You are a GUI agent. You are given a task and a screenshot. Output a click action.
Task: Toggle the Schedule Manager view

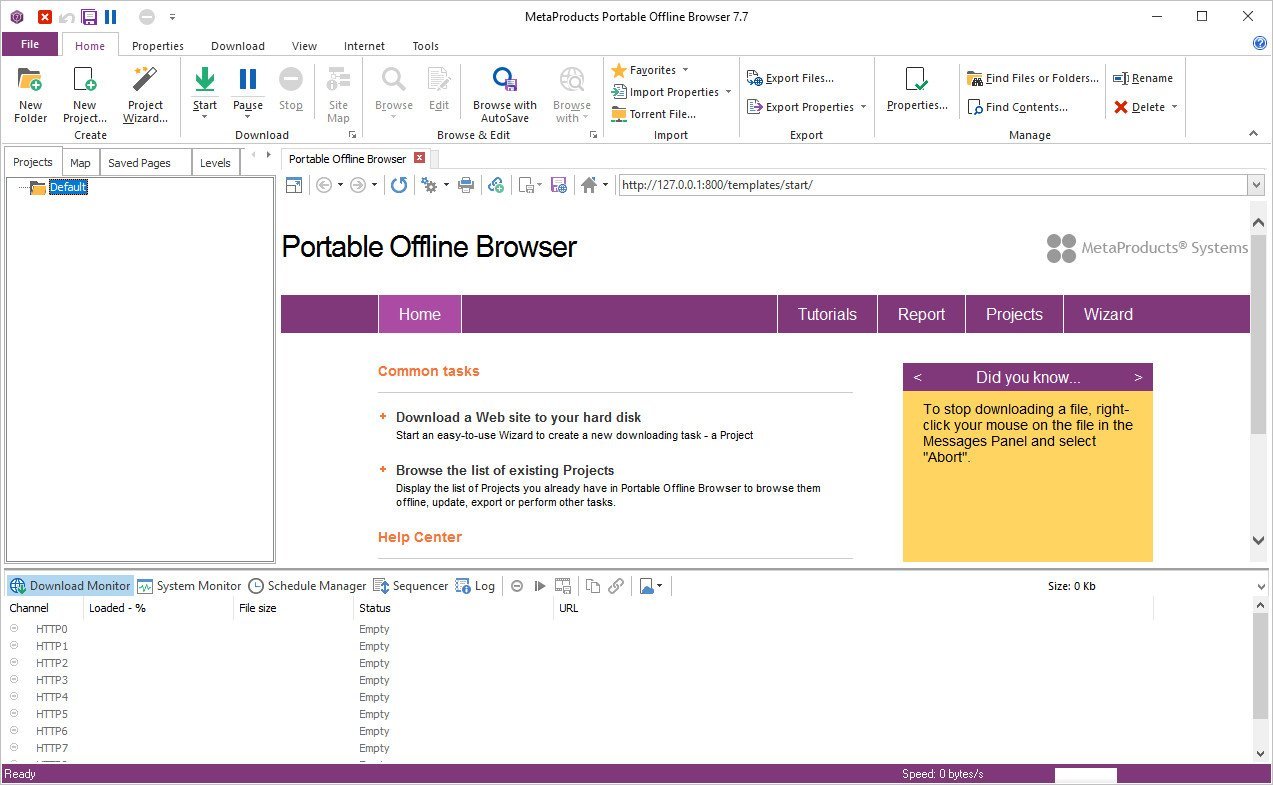point(307,586)
